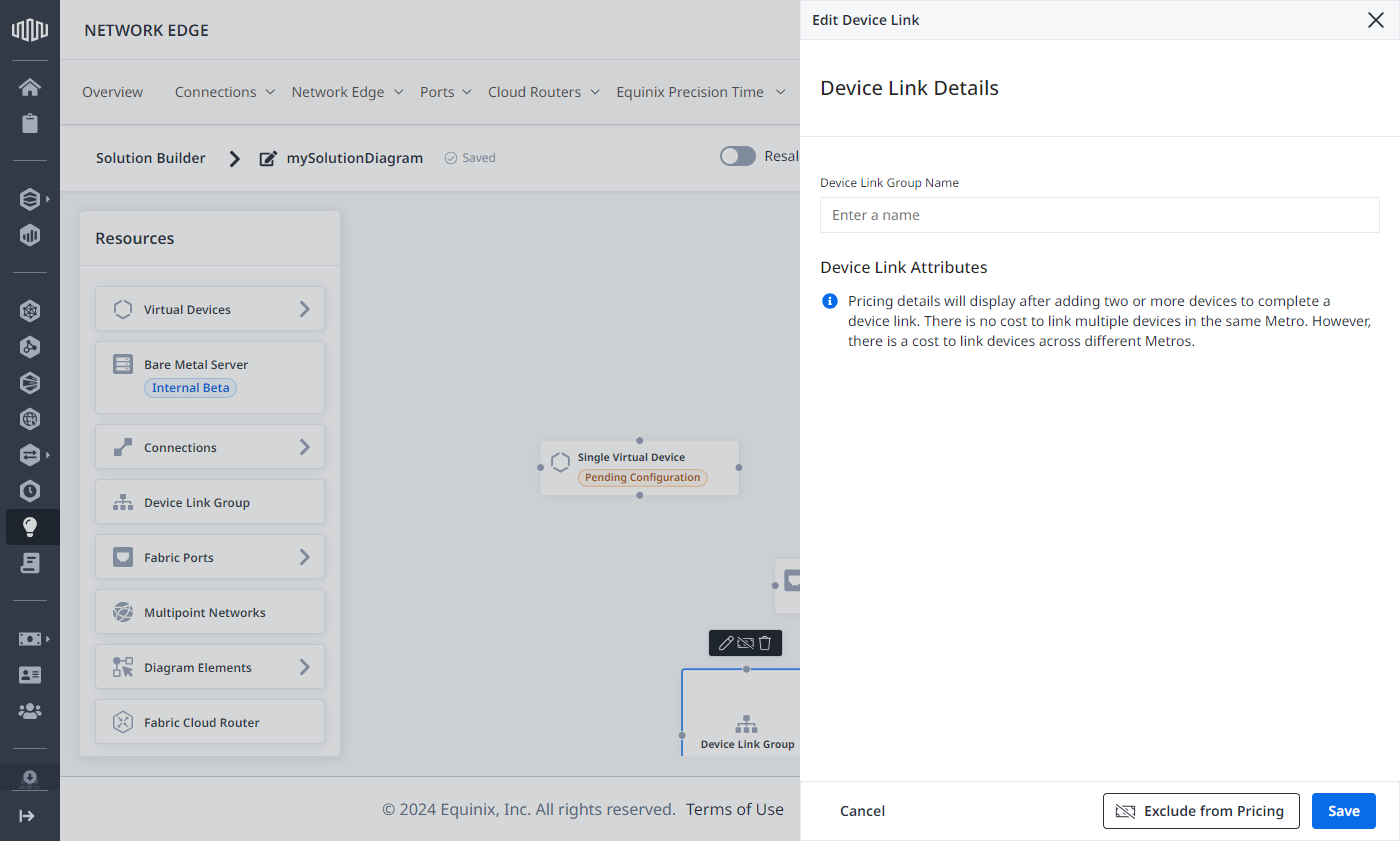Click exclude-from-pricing icon on canvas toolbar
1400x841 pixels.
(x=745, y=643)
